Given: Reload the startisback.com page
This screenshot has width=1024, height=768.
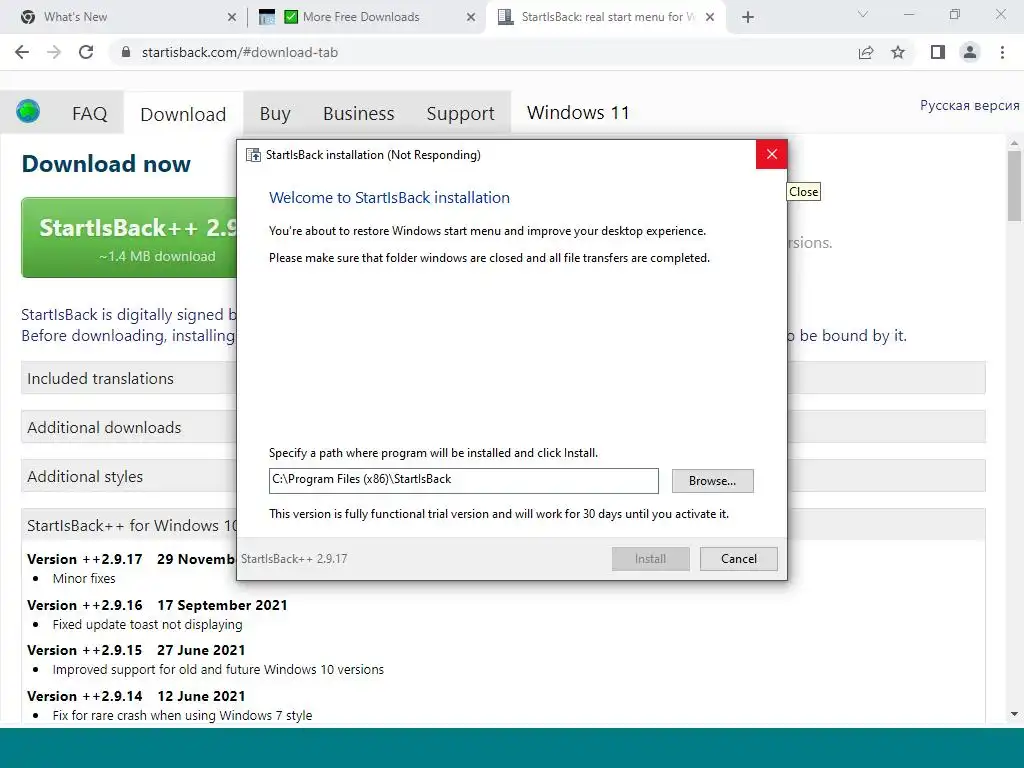Looking at the screenshot, I should (x=86, y=52).
